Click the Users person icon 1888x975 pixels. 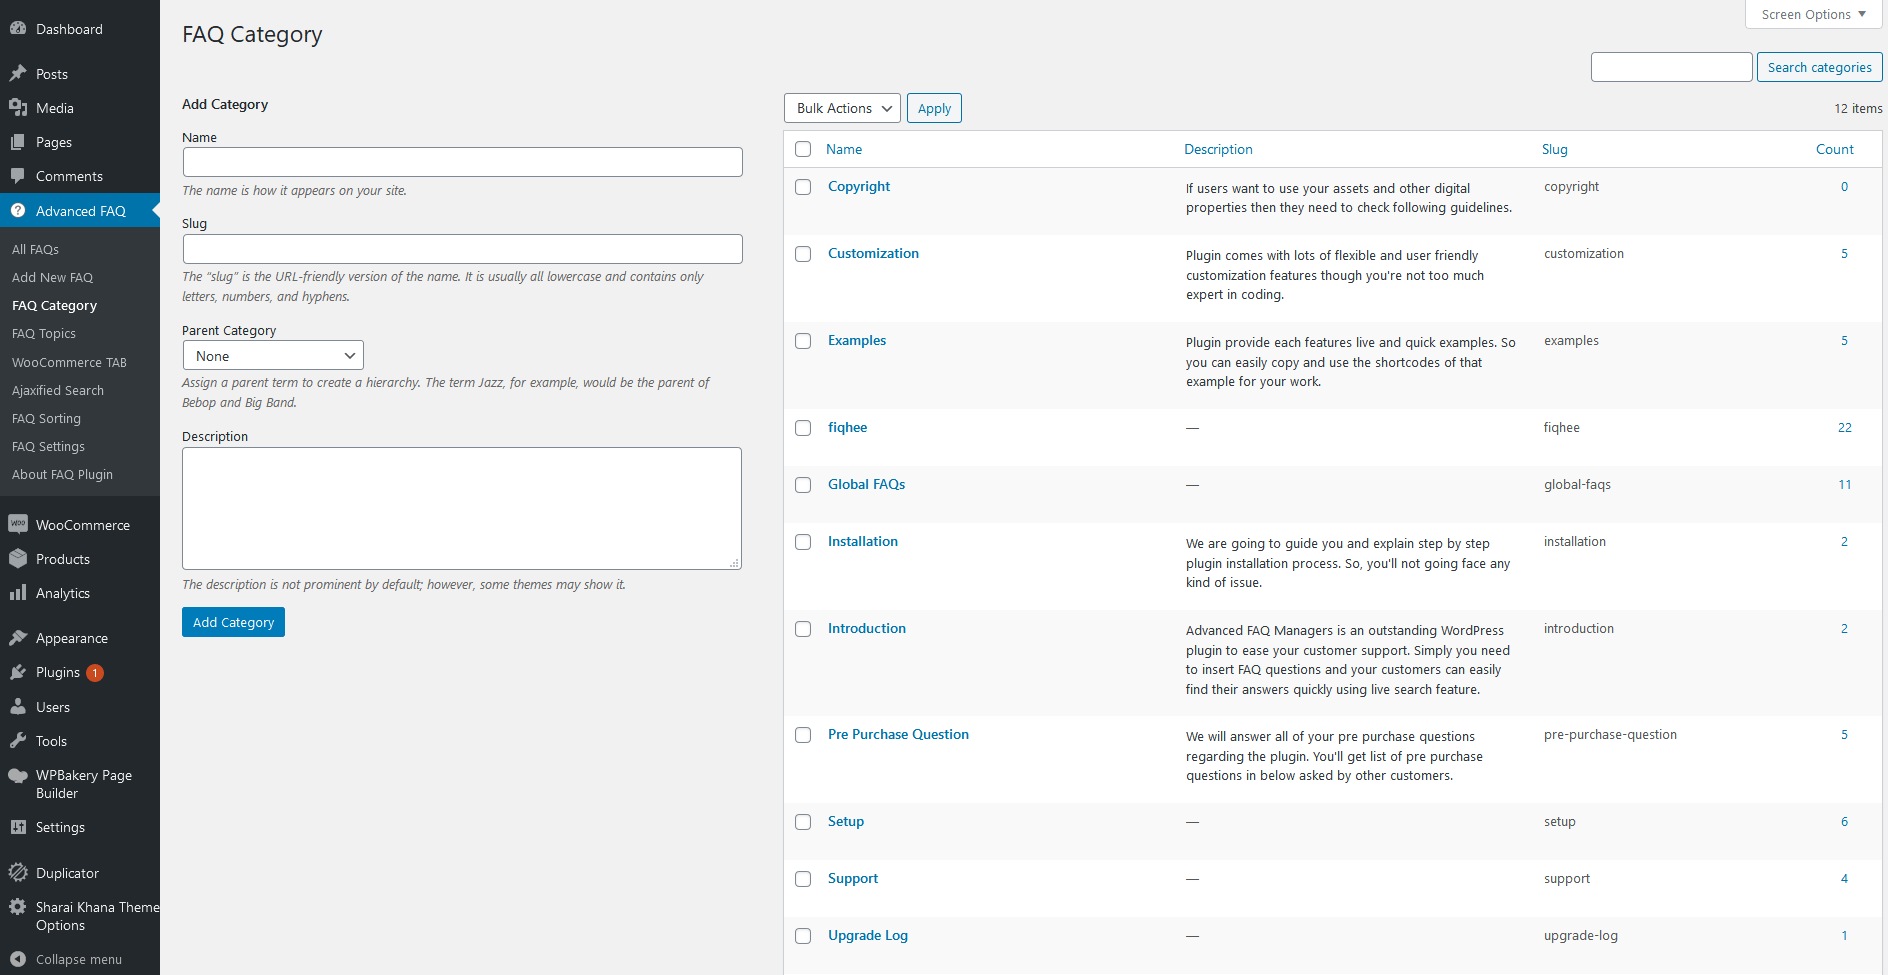[18, 707]
